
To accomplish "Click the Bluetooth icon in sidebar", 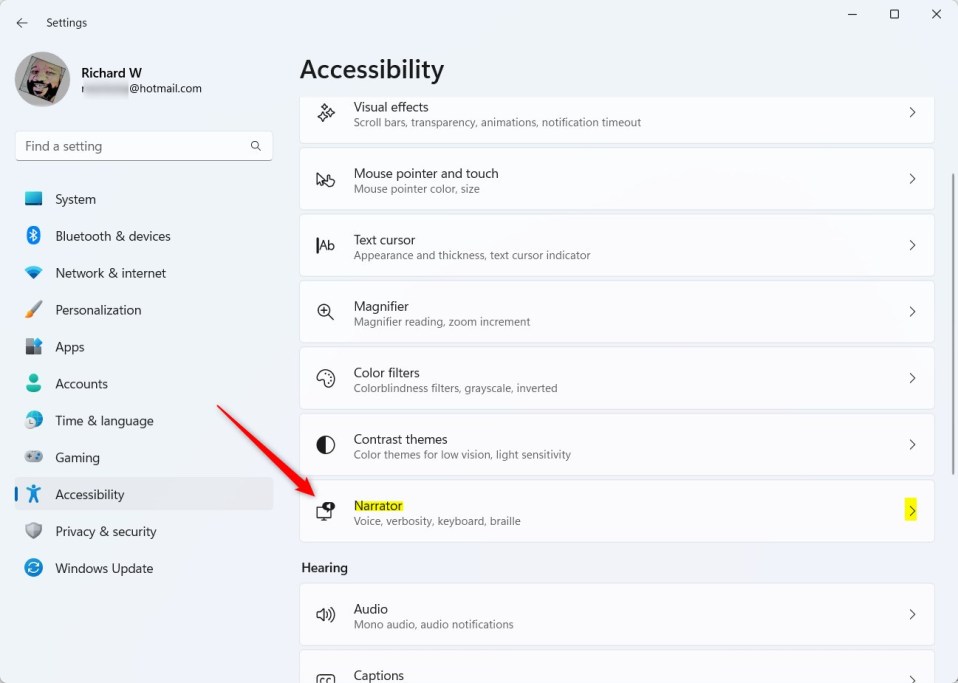I will (x=34, y=236).
